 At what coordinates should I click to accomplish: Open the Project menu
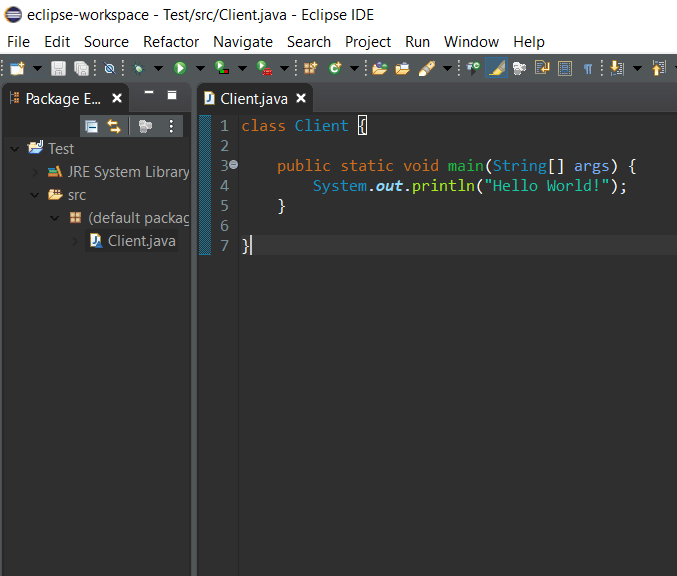click(x=368, y=42)
